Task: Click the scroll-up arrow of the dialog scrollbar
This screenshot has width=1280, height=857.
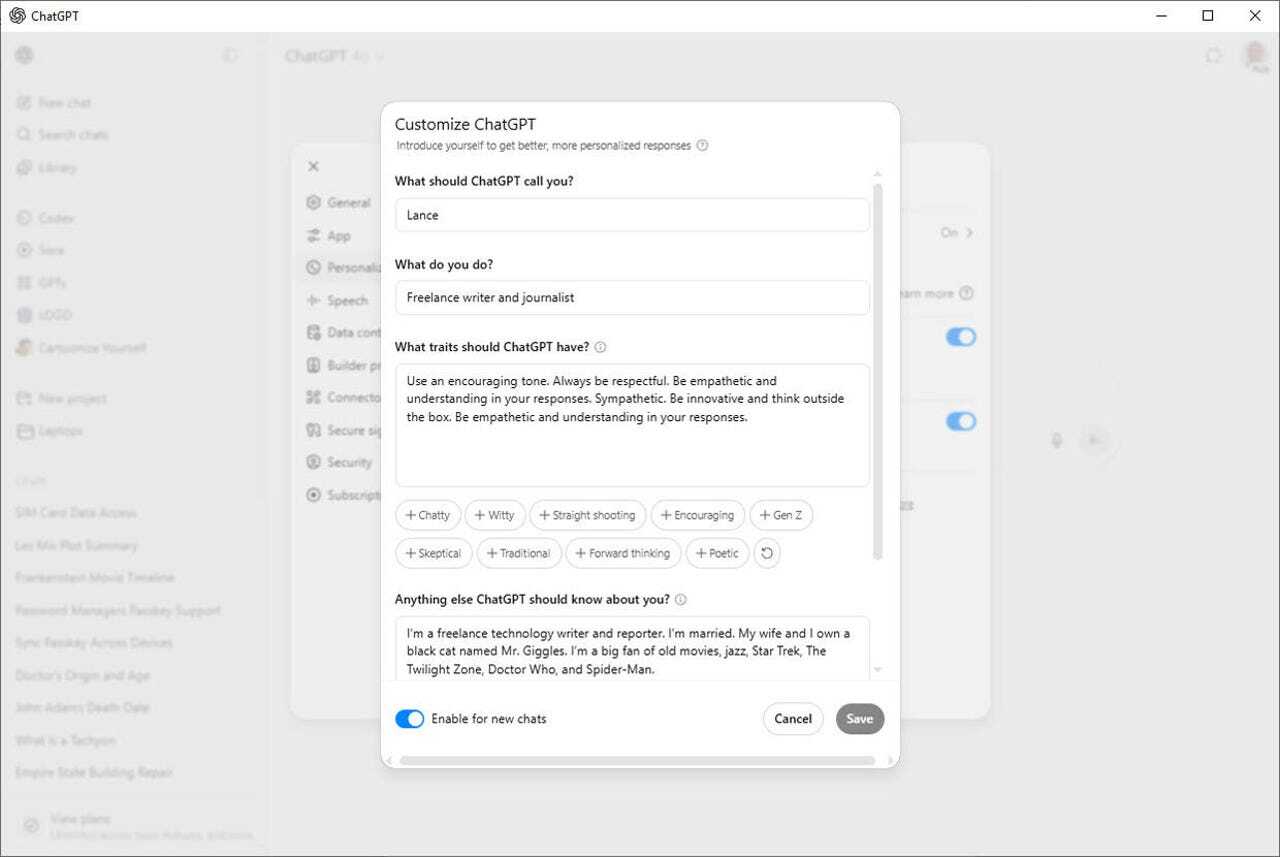Action: coord(878,174)
